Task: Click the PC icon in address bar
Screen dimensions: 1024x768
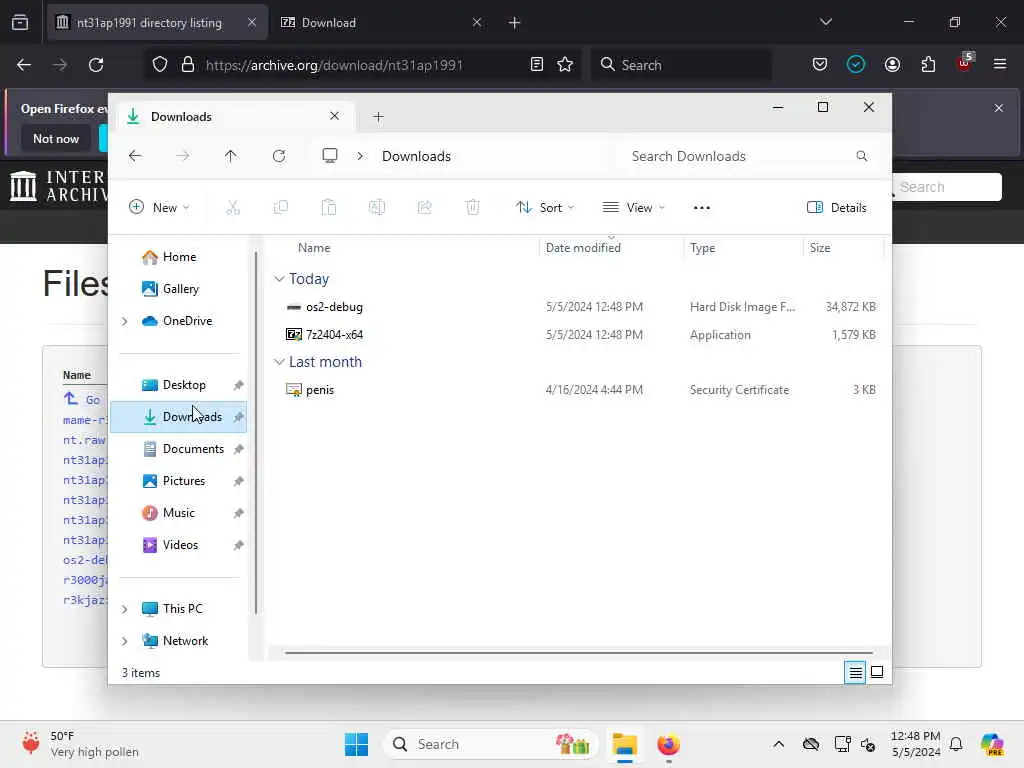Action: pyautogui.click(x=330, y=156)
